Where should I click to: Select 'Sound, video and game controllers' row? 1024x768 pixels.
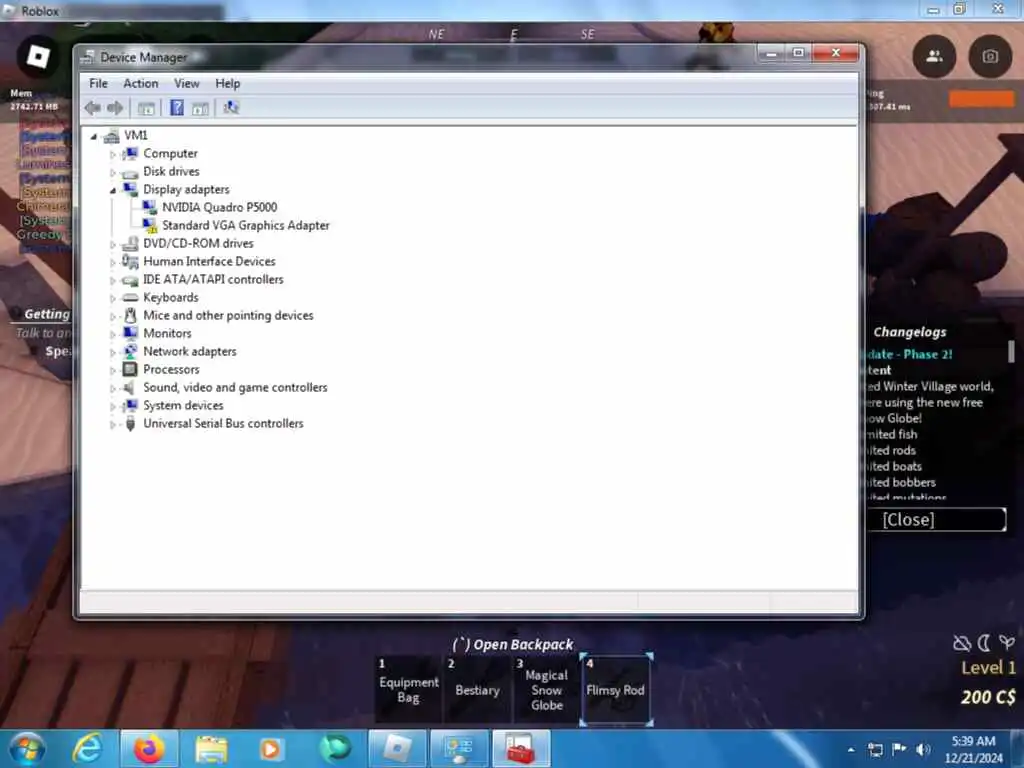pos(235,388)
